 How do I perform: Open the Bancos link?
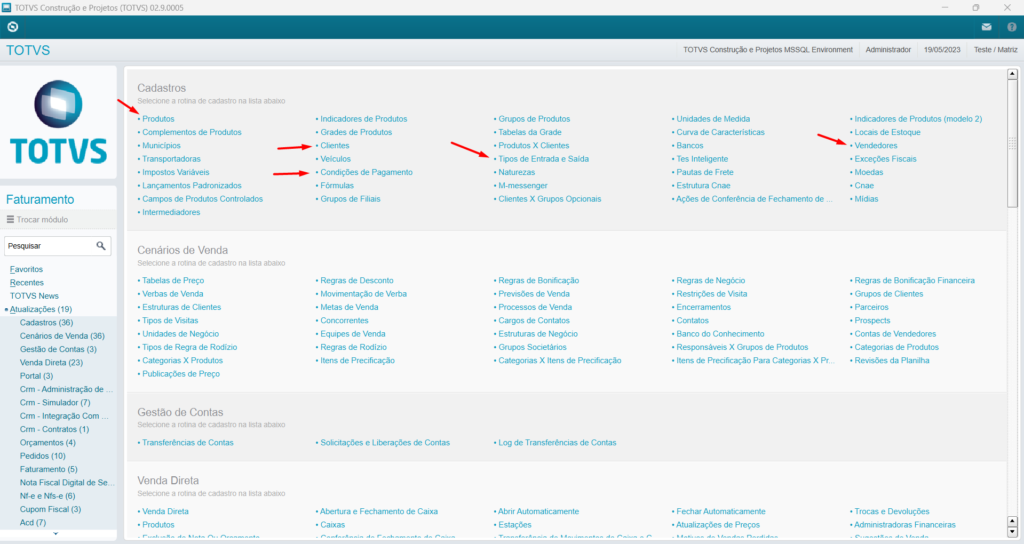pyautogui.click(x=690, y=146)
